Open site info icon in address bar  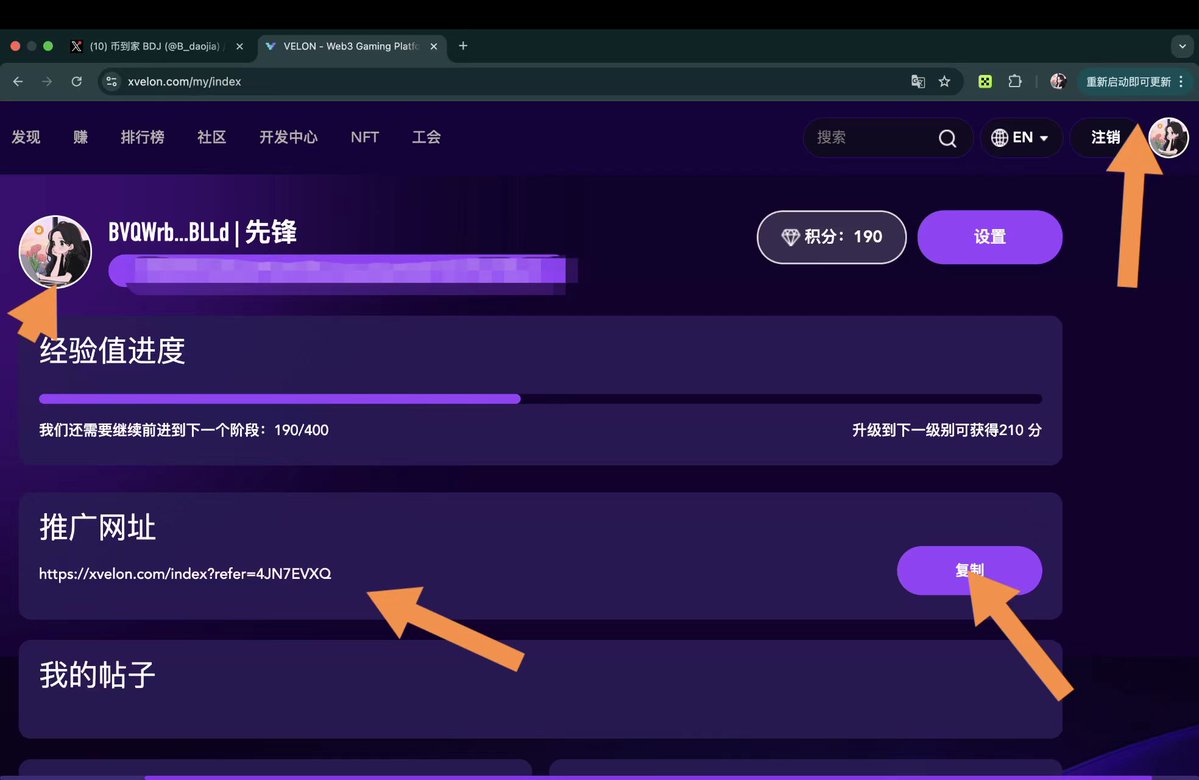(x=112, y=81)
